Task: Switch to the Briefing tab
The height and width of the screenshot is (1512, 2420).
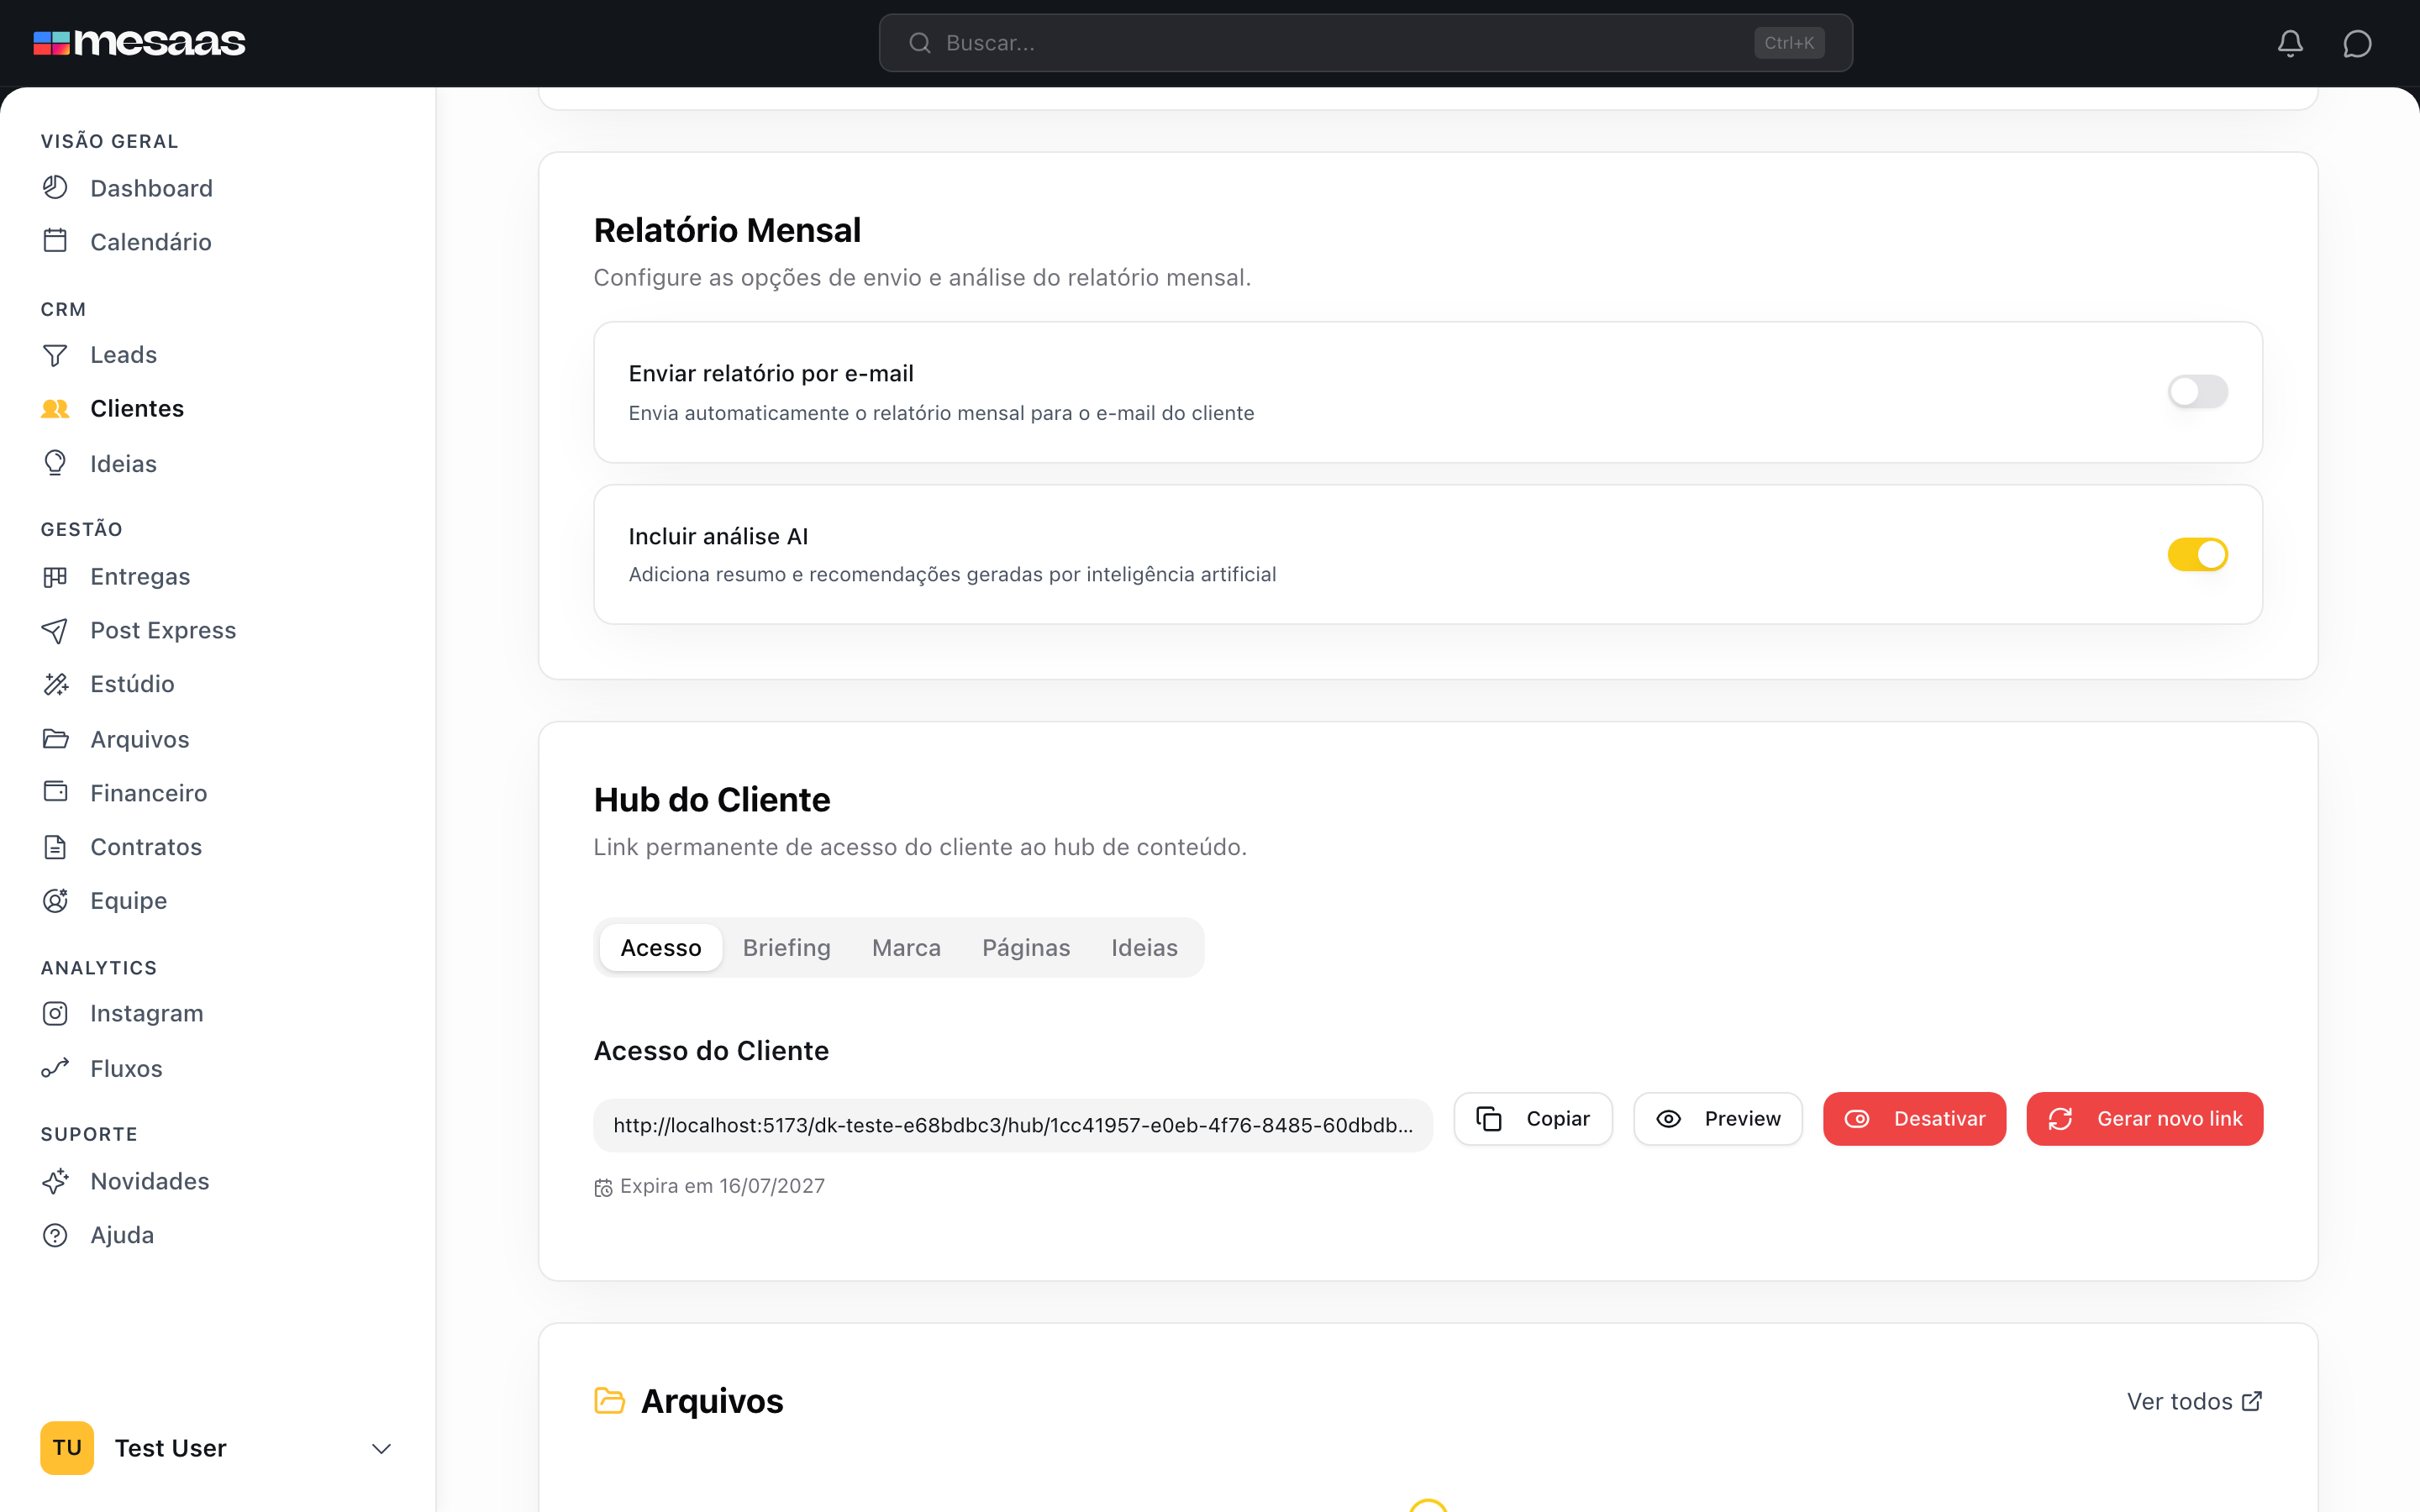Action: [x=786, y=947]
